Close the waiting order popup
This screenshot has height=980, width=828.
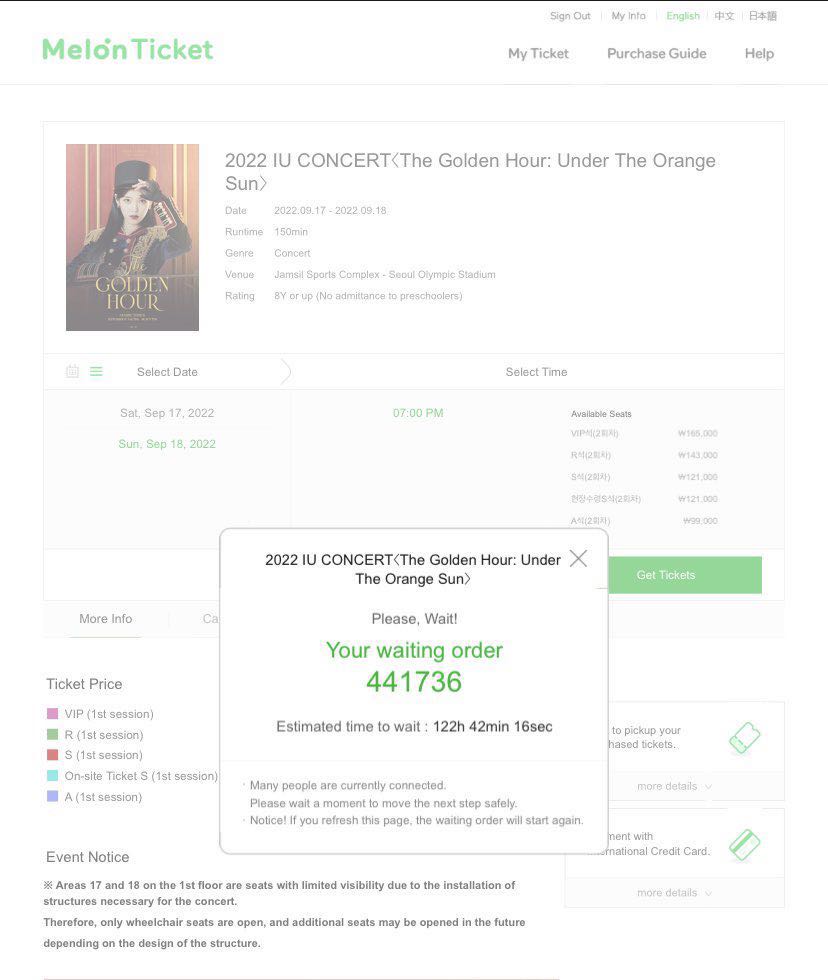pyautogui.click(x=578, y=558)
